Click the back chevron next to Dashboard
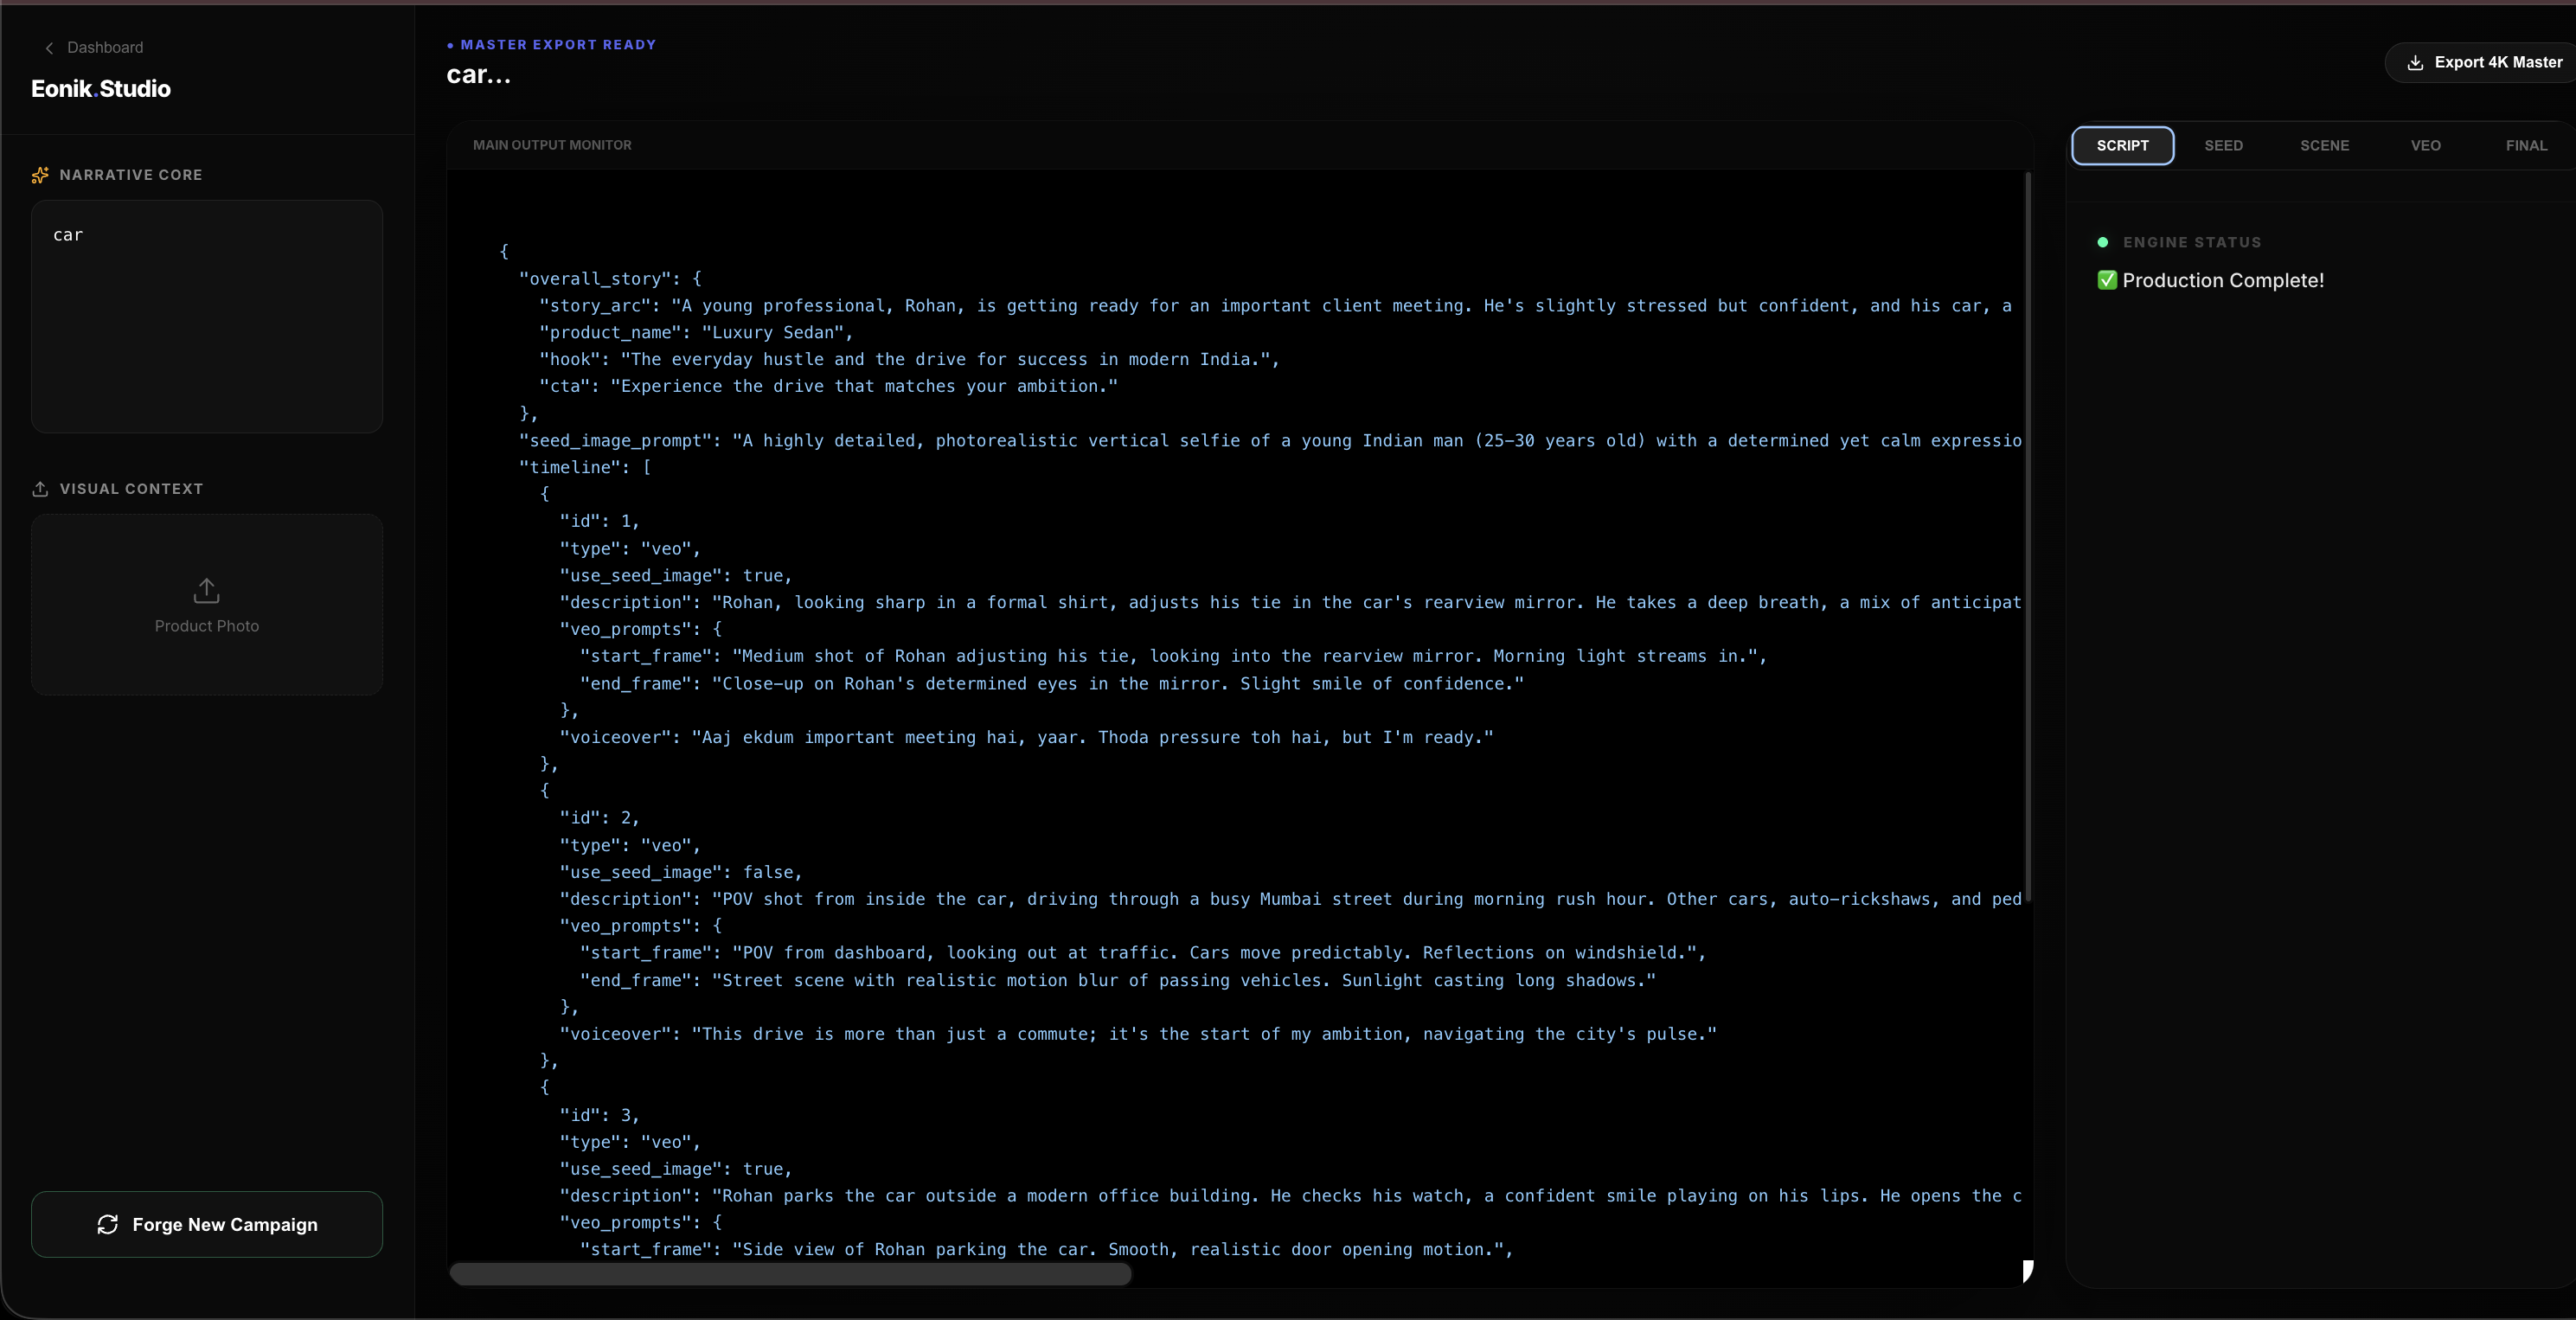2576x1320 pixels. (x=49, y=47)
